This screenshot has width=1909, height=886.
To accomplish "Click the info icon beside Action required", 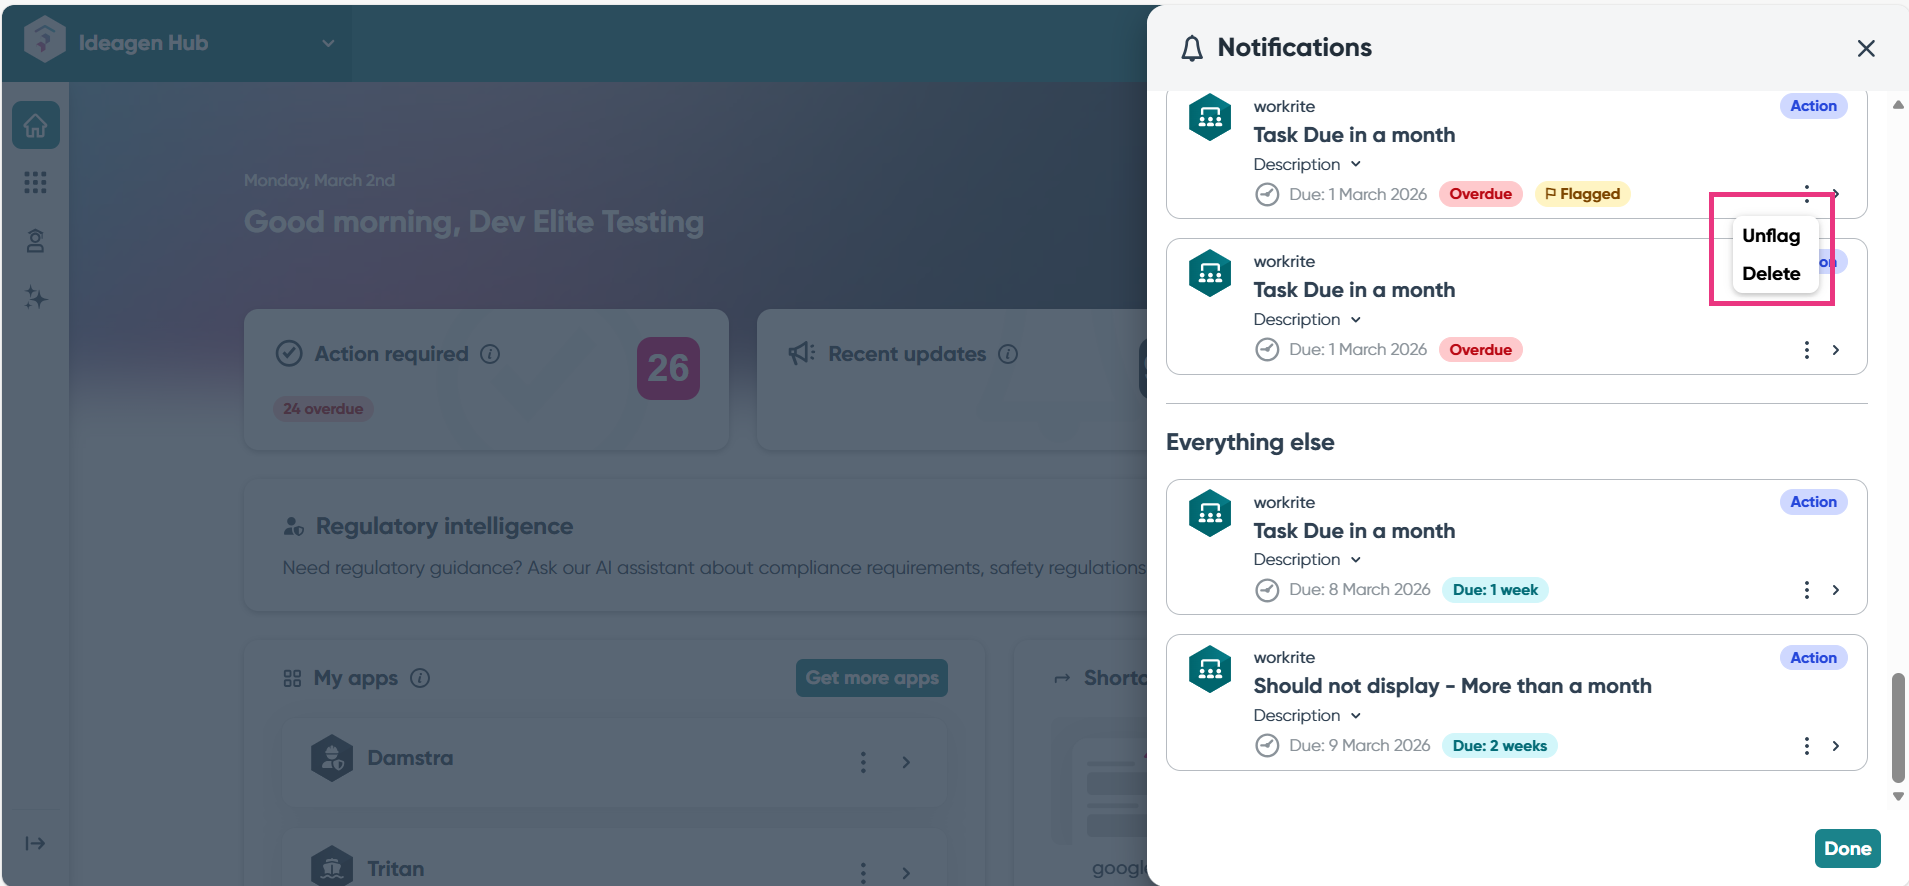I will (x=490, y=354).
